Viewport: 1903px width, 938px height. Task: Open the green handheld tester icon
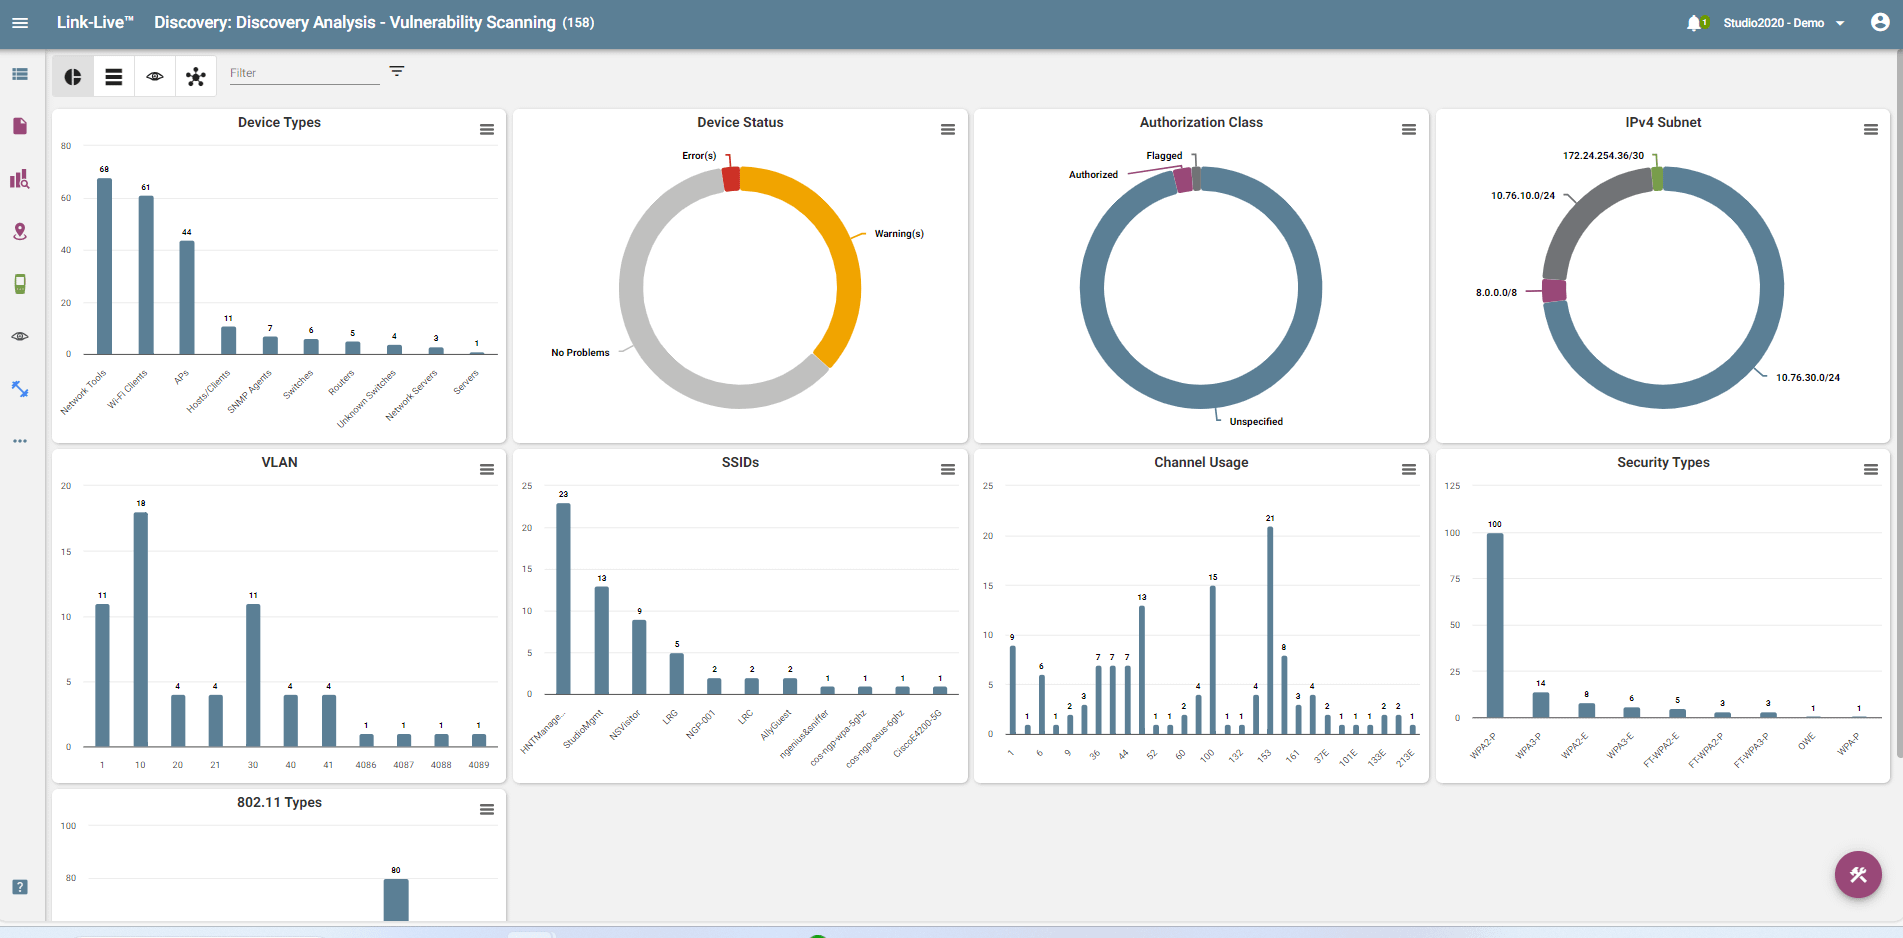click(20, 284)
